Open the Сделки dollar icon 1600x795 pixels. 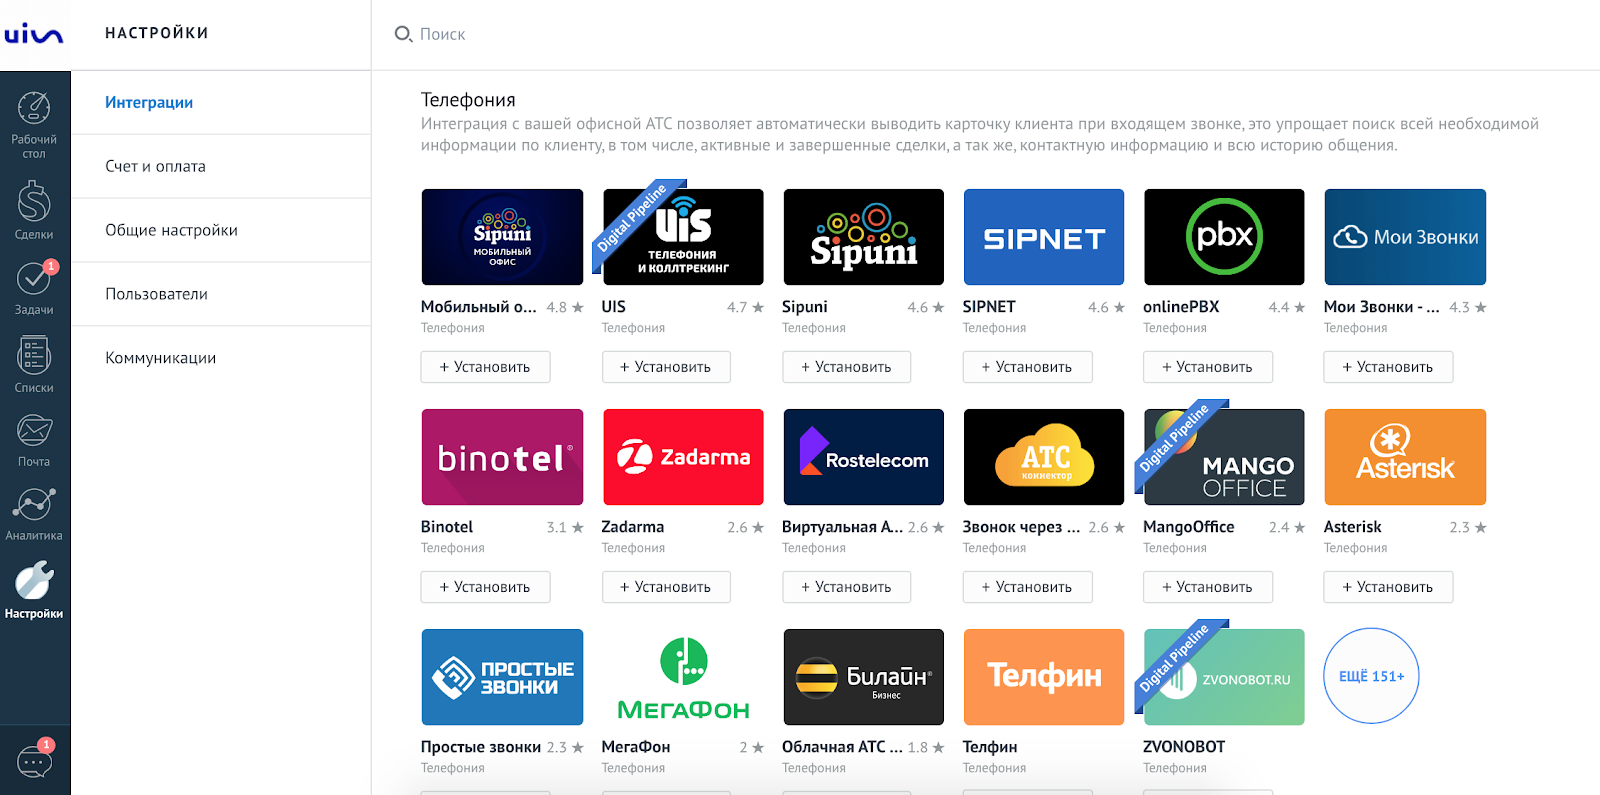34,210
